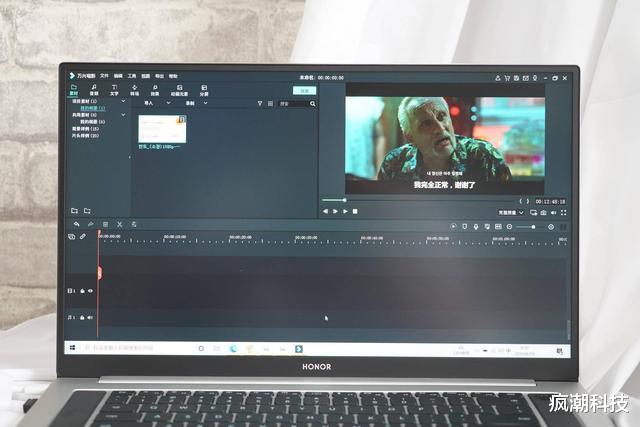Open the Export (导出) menu

(x=160, y=76)
